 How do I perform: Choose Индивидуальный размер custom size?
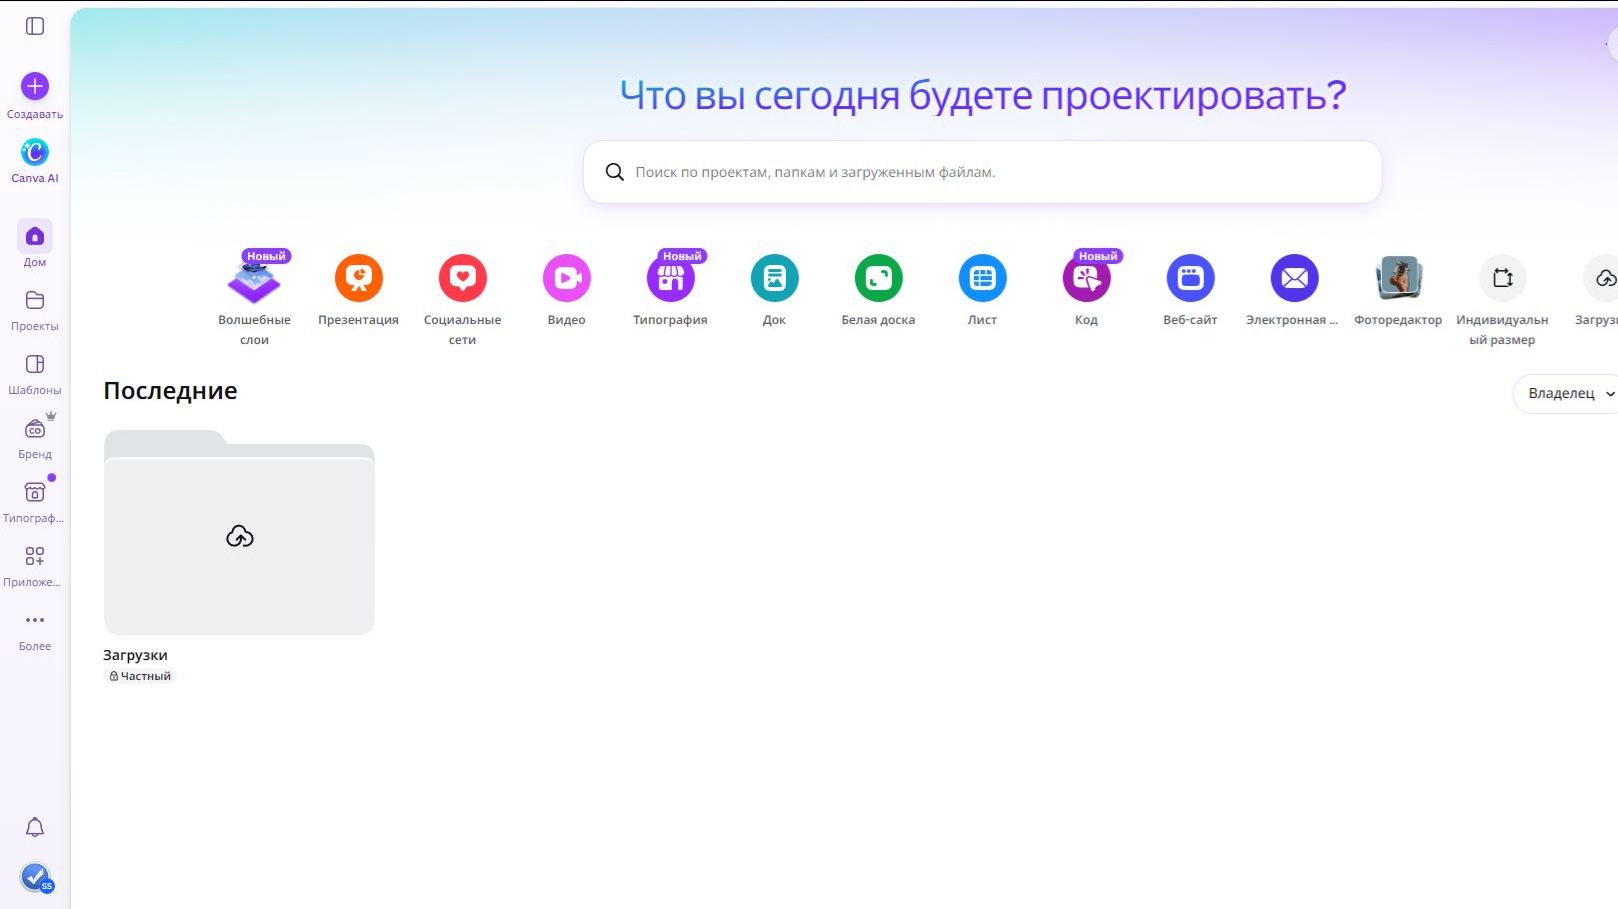click(1502, 278)
